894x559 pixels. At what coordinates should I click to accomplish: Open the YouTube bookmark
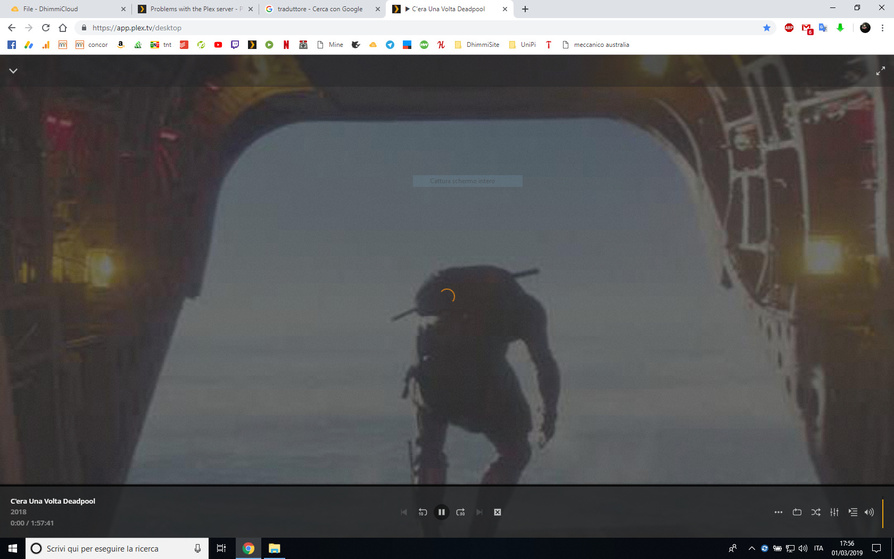[x=218, y=44]
